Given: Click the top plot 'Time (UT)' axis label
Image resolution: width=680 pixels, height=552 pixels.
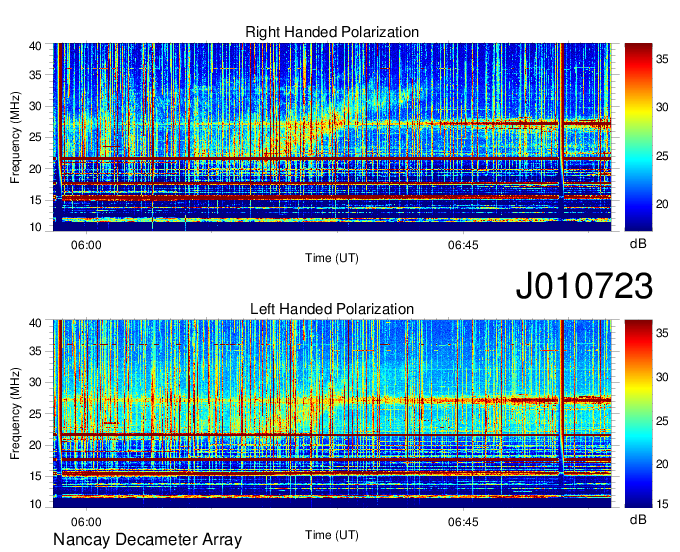Looking at the screenshot, I should tap(332, 258).
